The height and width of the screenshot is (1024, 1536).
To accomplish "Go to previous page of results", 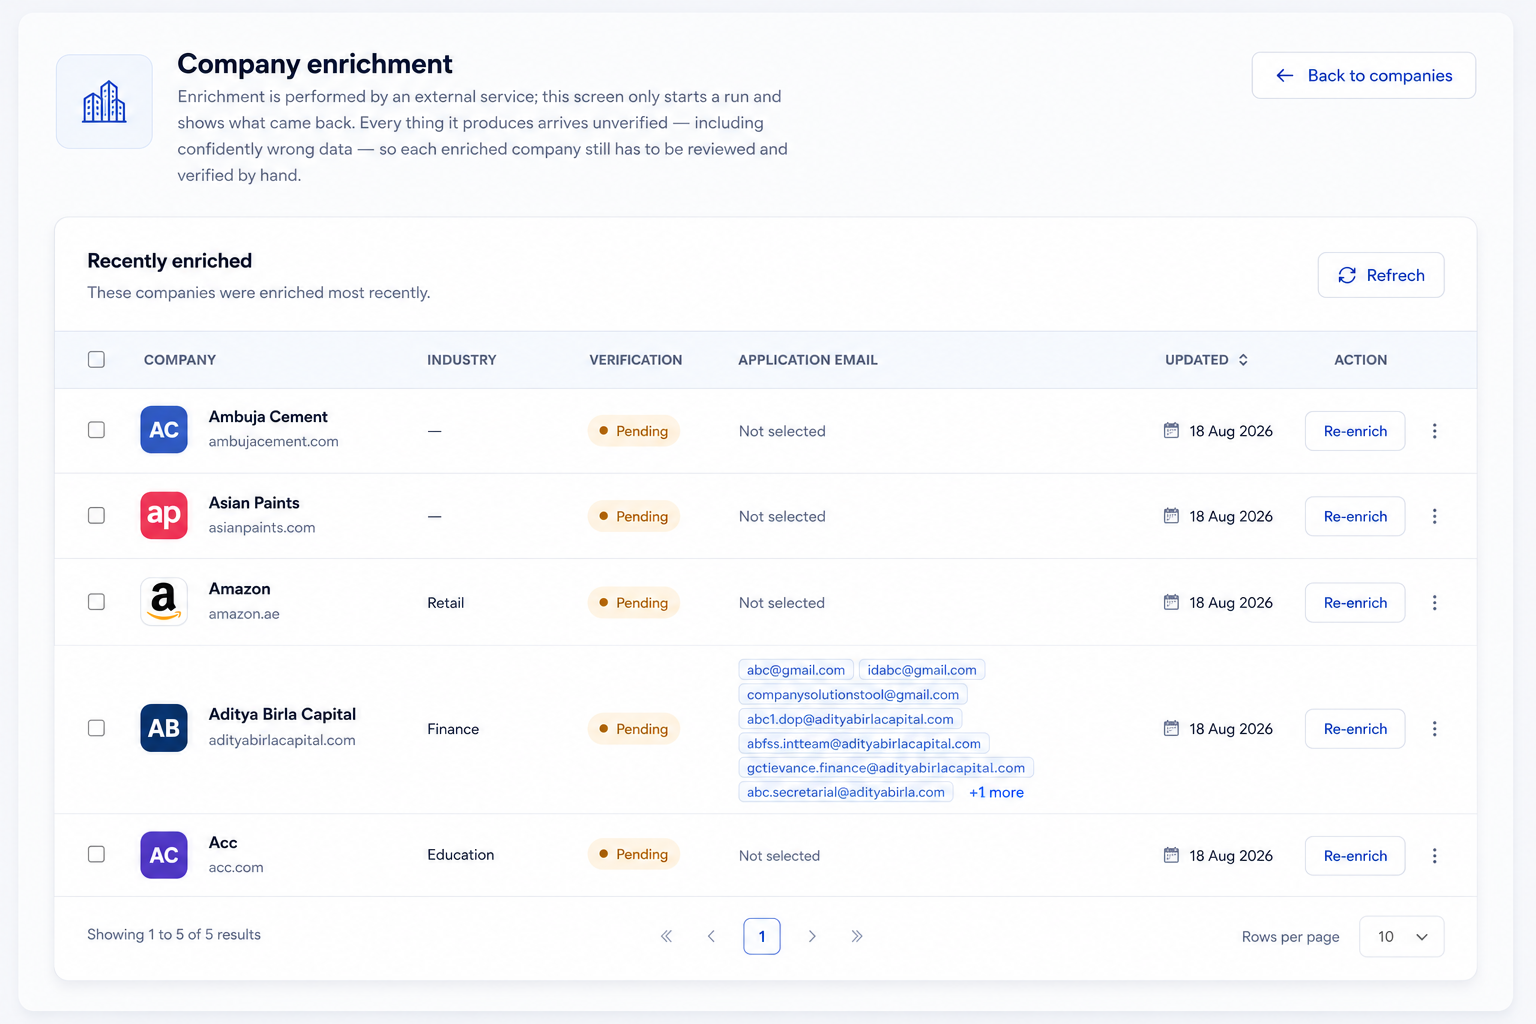I will (711, 936).
